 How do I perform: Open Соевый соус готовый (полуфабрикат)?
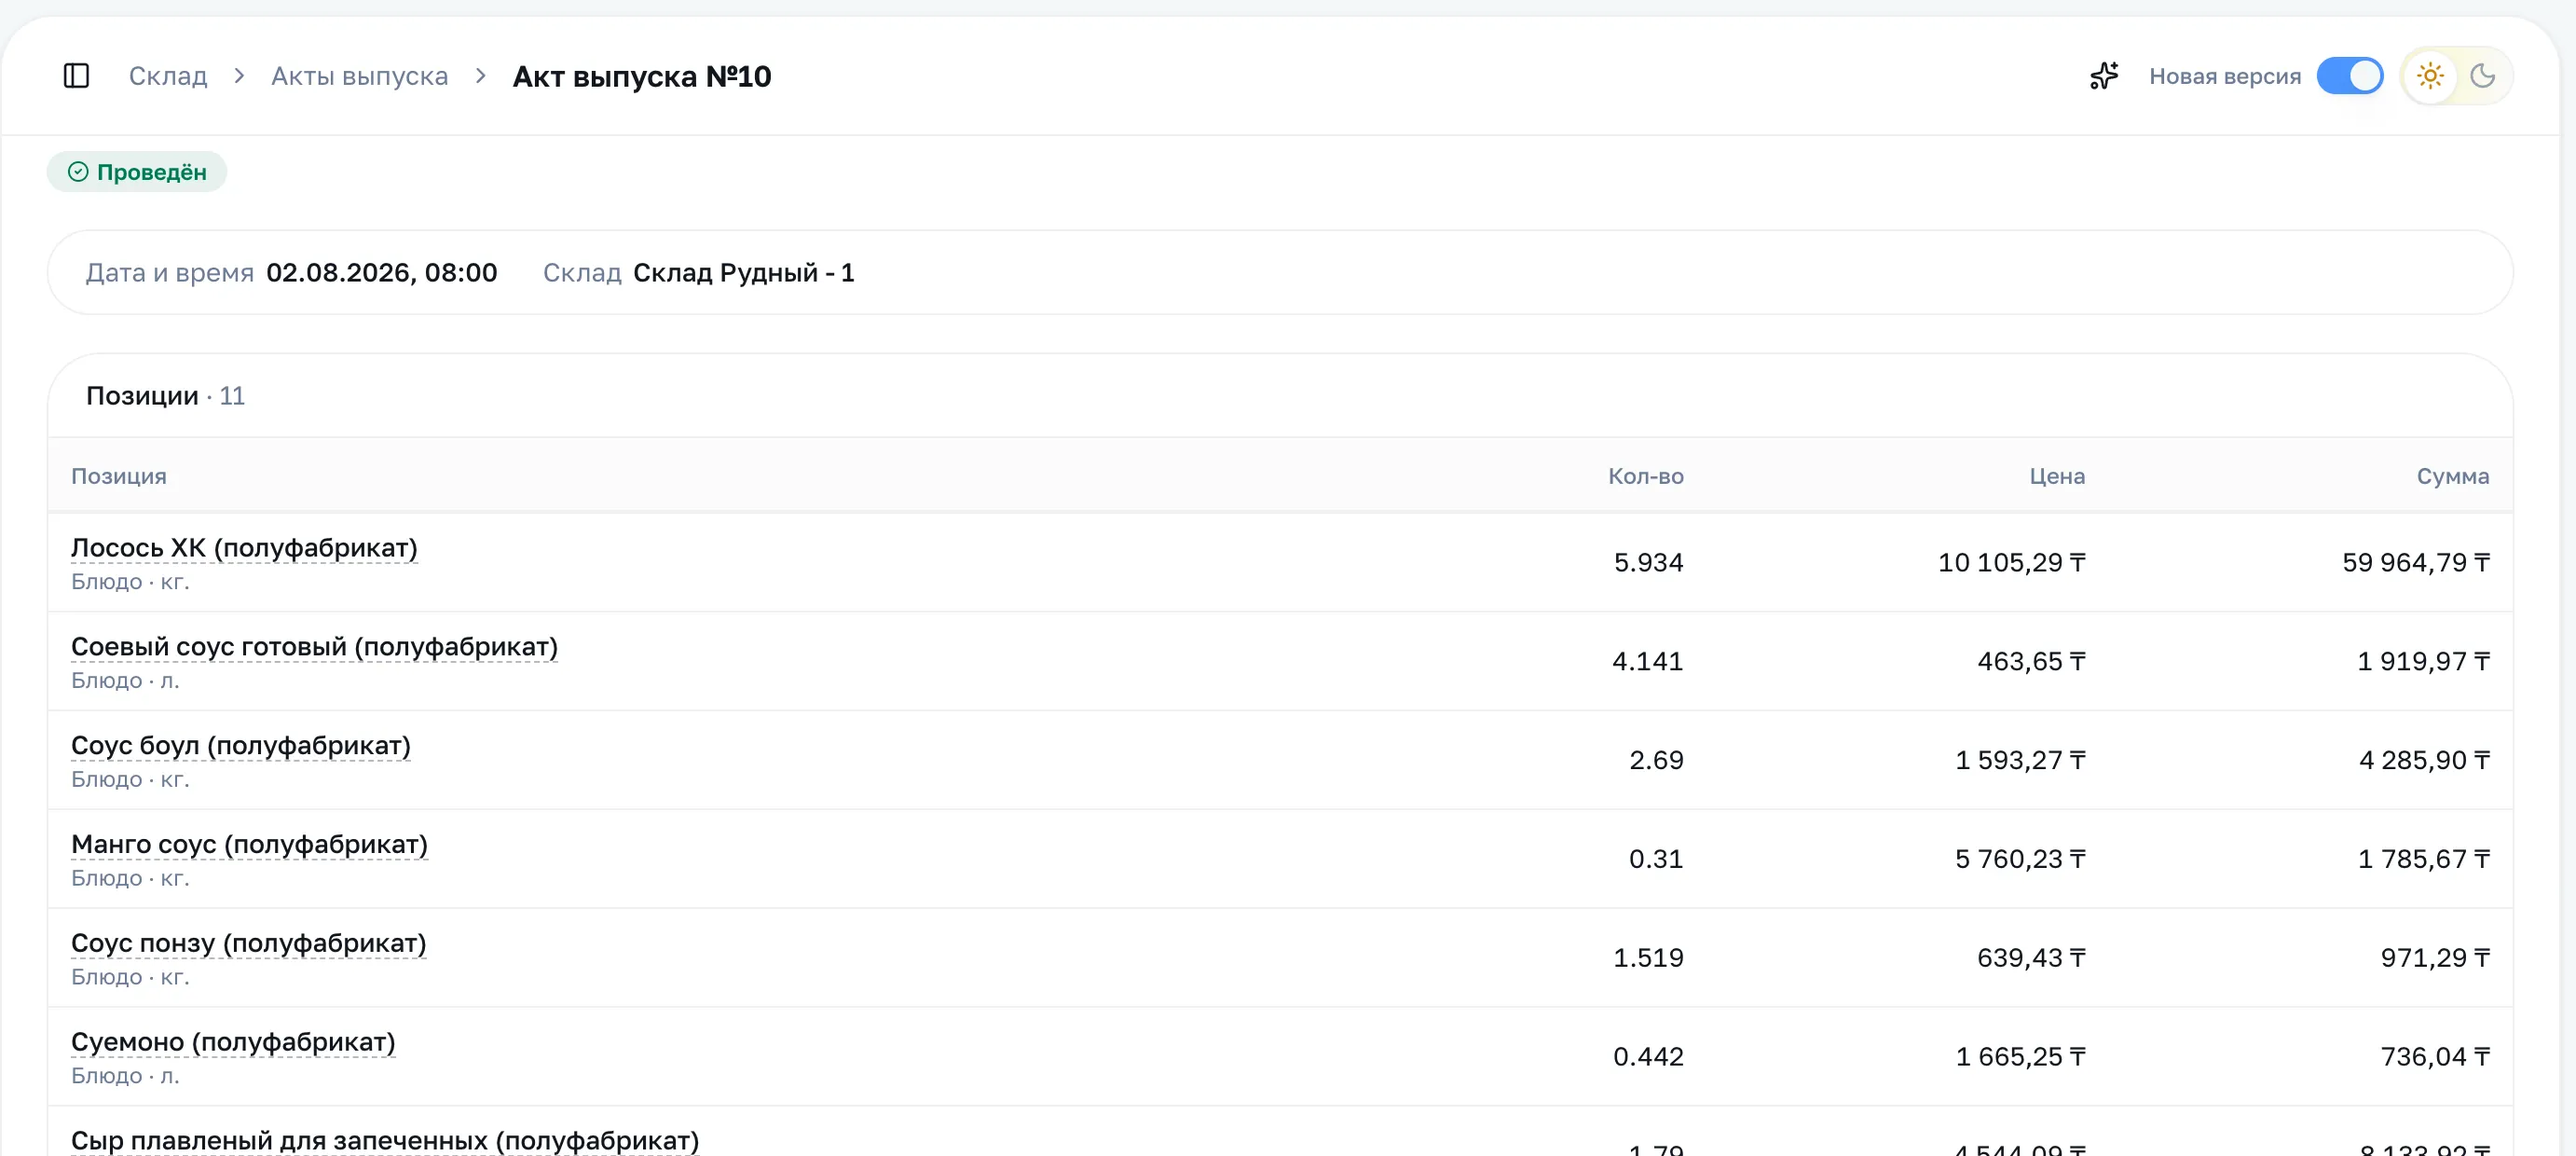pyautogui.click(x=314, y=647)
